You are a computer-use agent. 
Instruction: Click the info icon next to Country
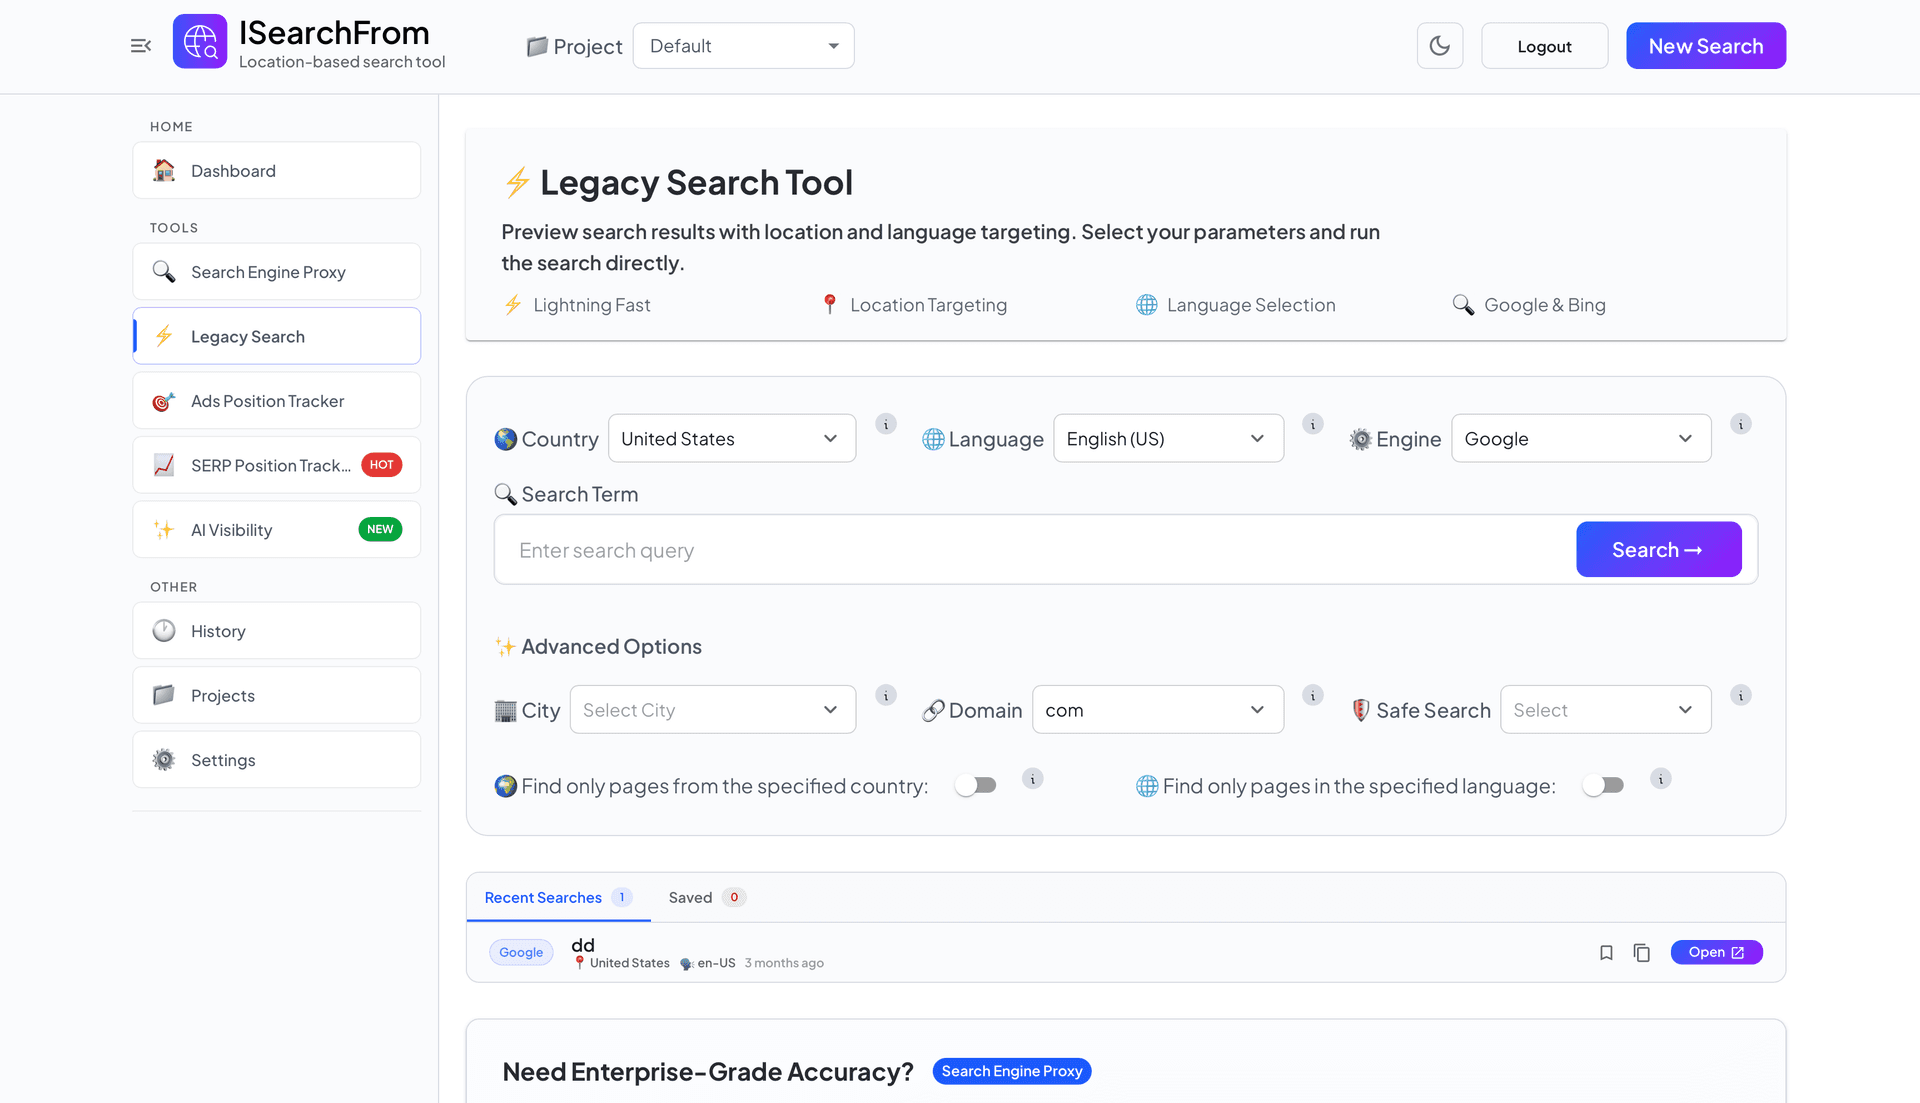click(886, 424)
